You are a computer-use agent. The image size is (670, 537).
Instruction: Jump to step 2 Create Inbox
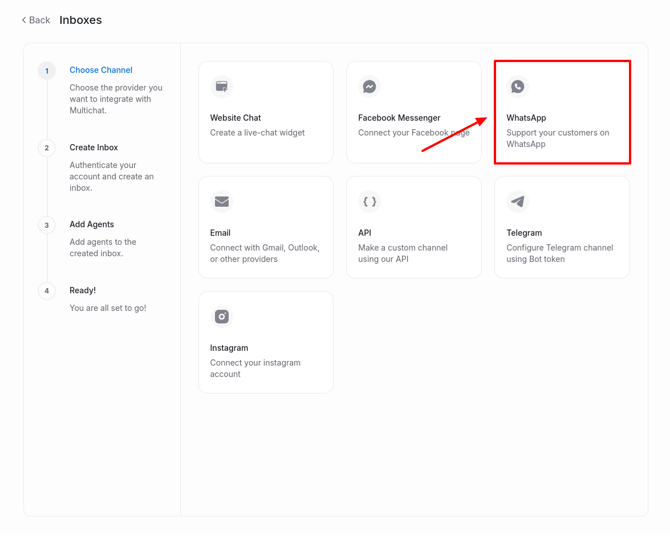tap(94, 147)
